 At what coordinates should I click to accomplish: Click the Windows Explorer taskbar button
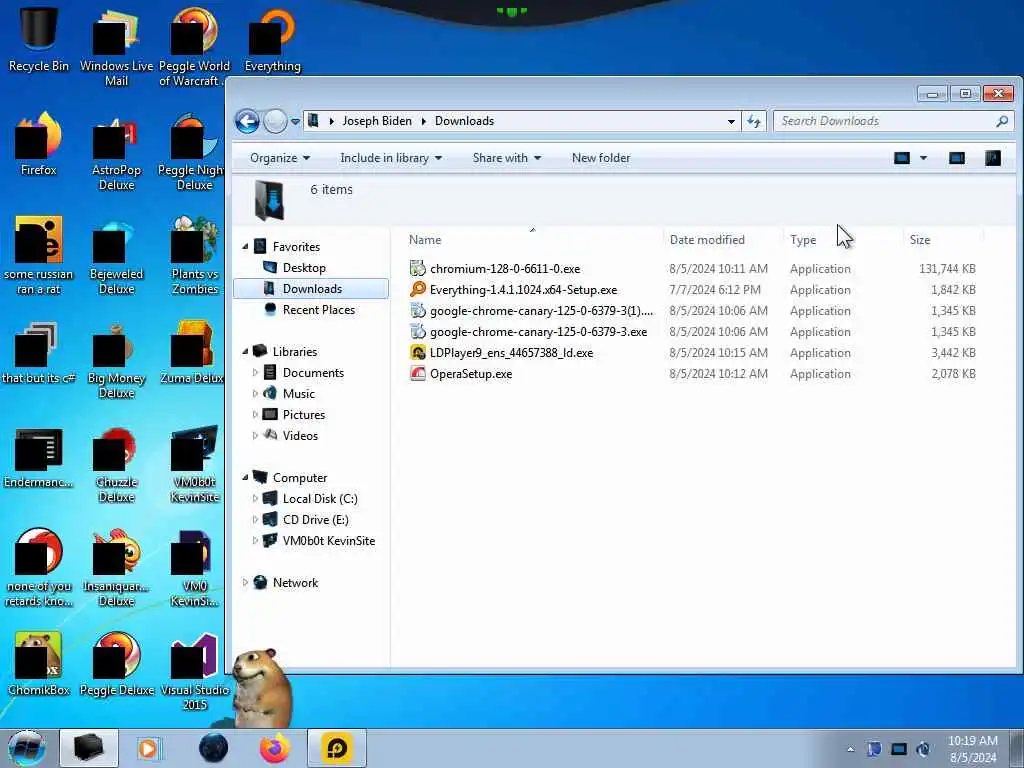point(89,748)
